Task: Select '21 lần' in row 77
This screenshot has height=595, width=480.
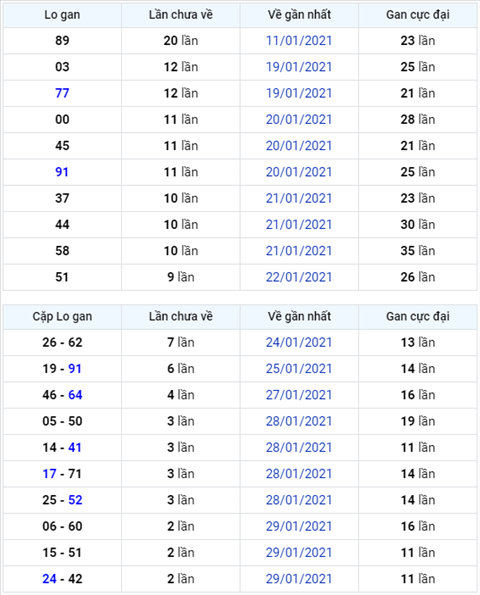Action: tap(418, 93)
